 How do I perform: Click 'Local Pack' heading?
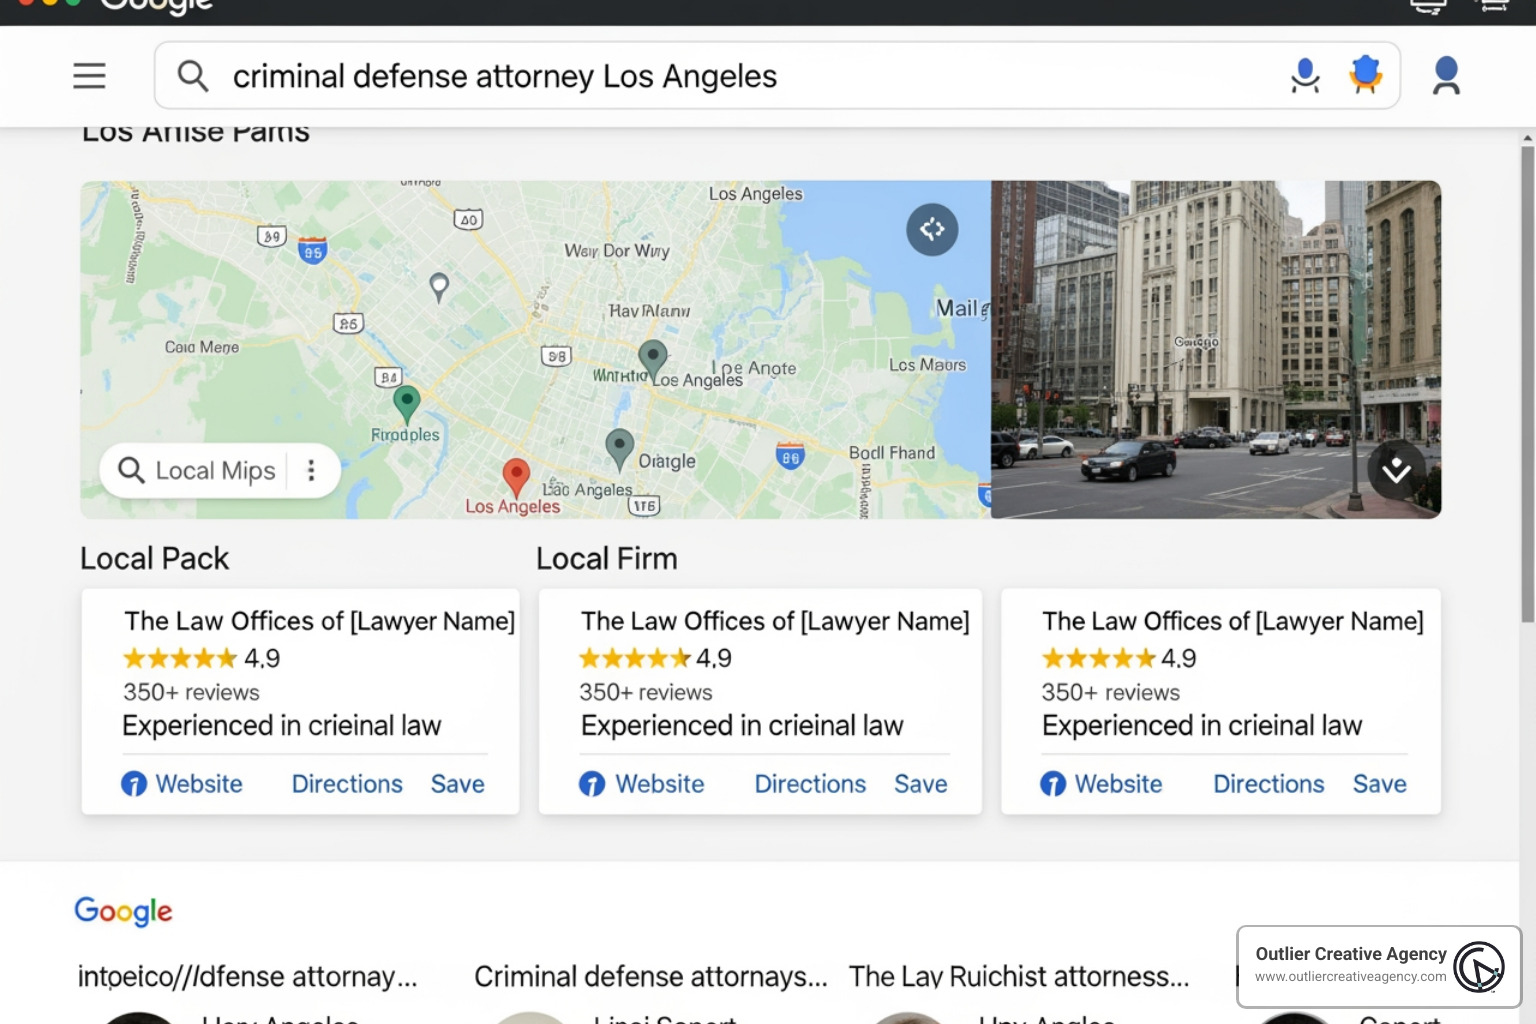click(154, 558)
